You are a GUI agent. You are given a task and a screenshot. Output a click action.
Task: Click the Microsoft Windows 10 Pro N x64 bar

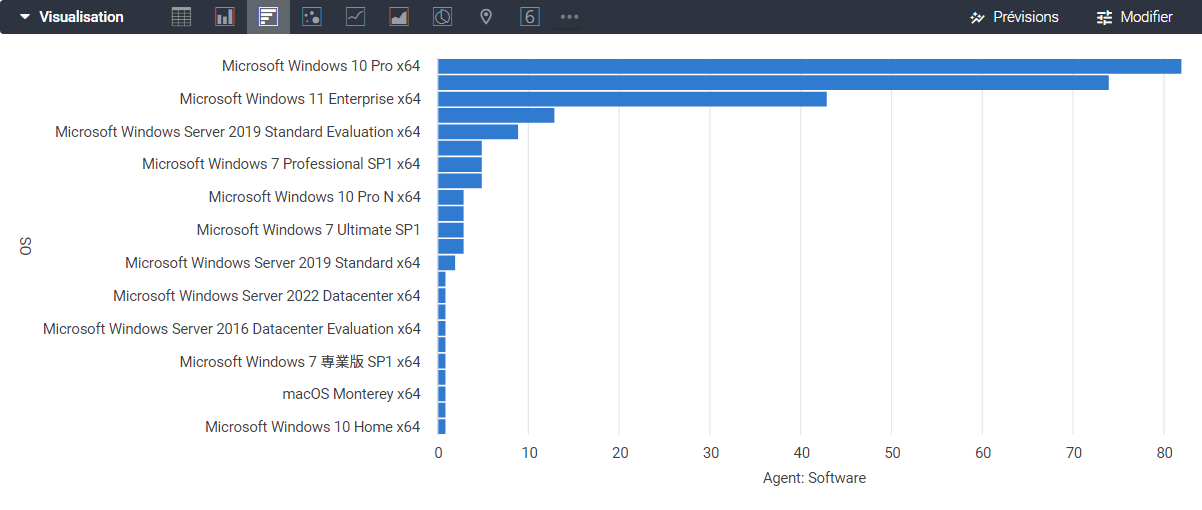pos(451,198)
